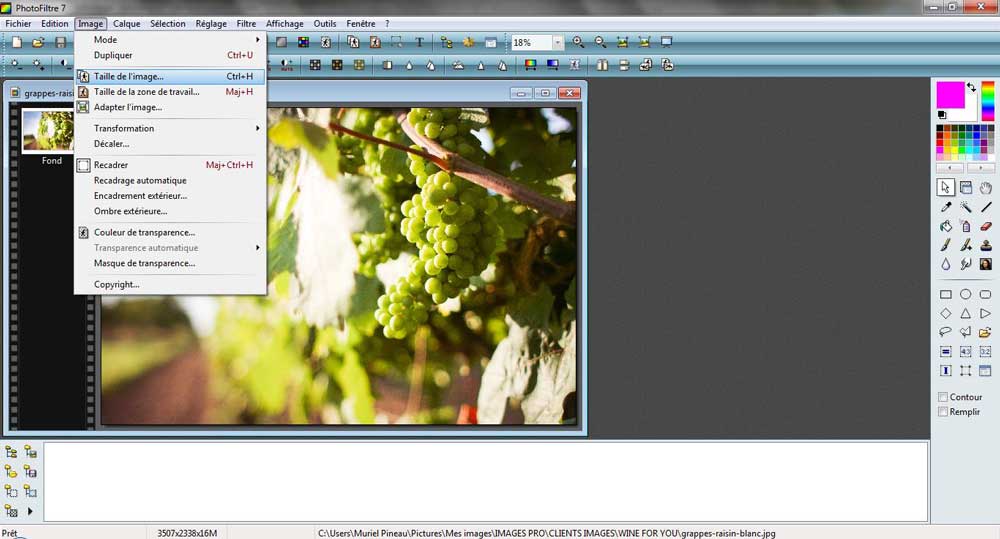Open the Edition menu

(x=55, y=24)
